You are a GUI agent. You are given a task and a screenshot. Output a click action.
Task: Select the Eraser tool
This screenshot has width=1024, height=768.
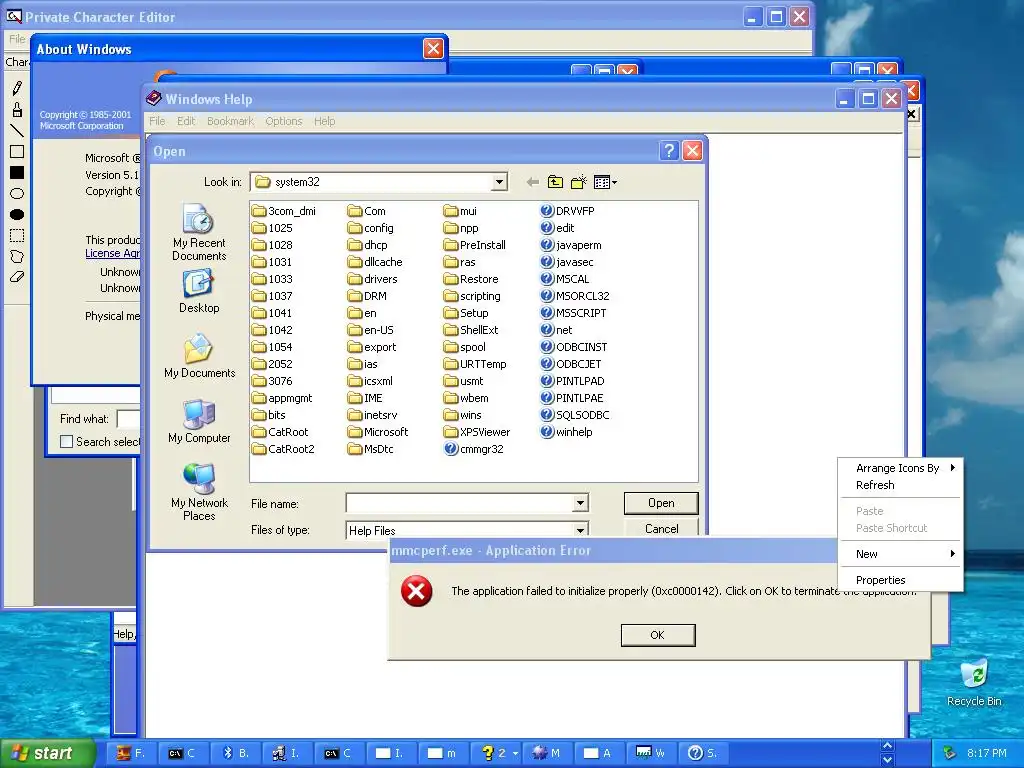pos(17,277)
